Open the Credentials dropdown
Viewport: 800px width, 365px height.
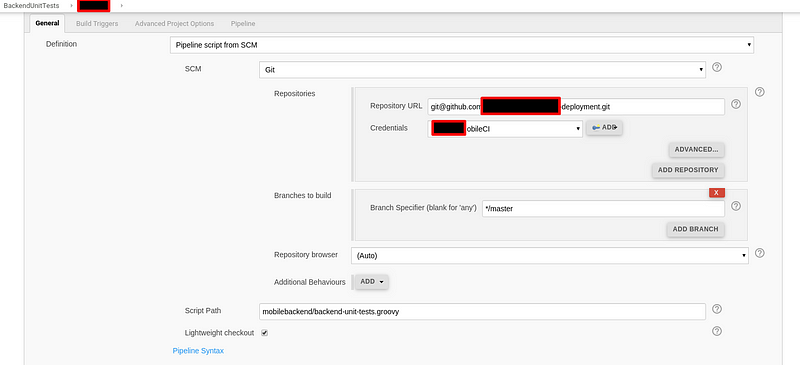(505, 129)
